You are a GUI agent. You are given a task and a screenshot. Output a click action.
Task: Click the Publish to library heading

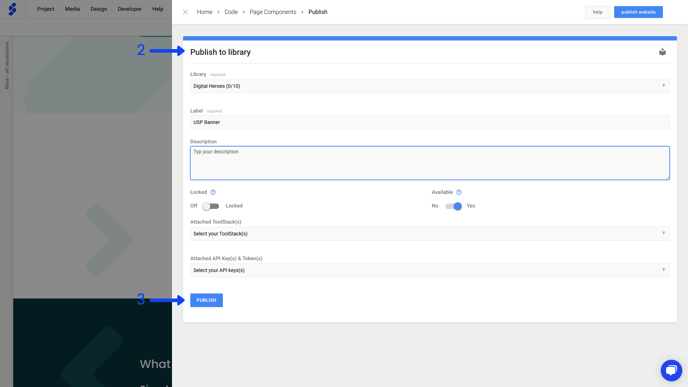pyautogui.click(x=220, y=52)
